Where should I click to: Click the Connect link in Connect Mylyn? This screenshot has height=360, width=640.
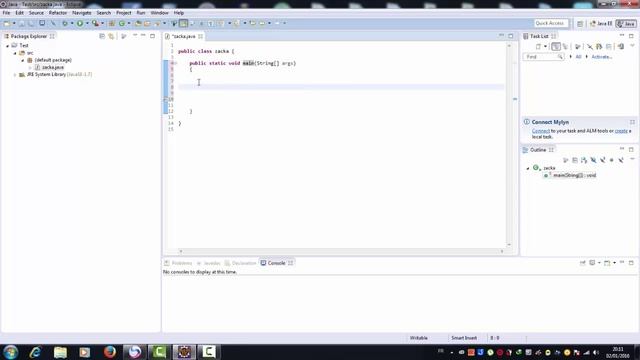click(541, 131)
